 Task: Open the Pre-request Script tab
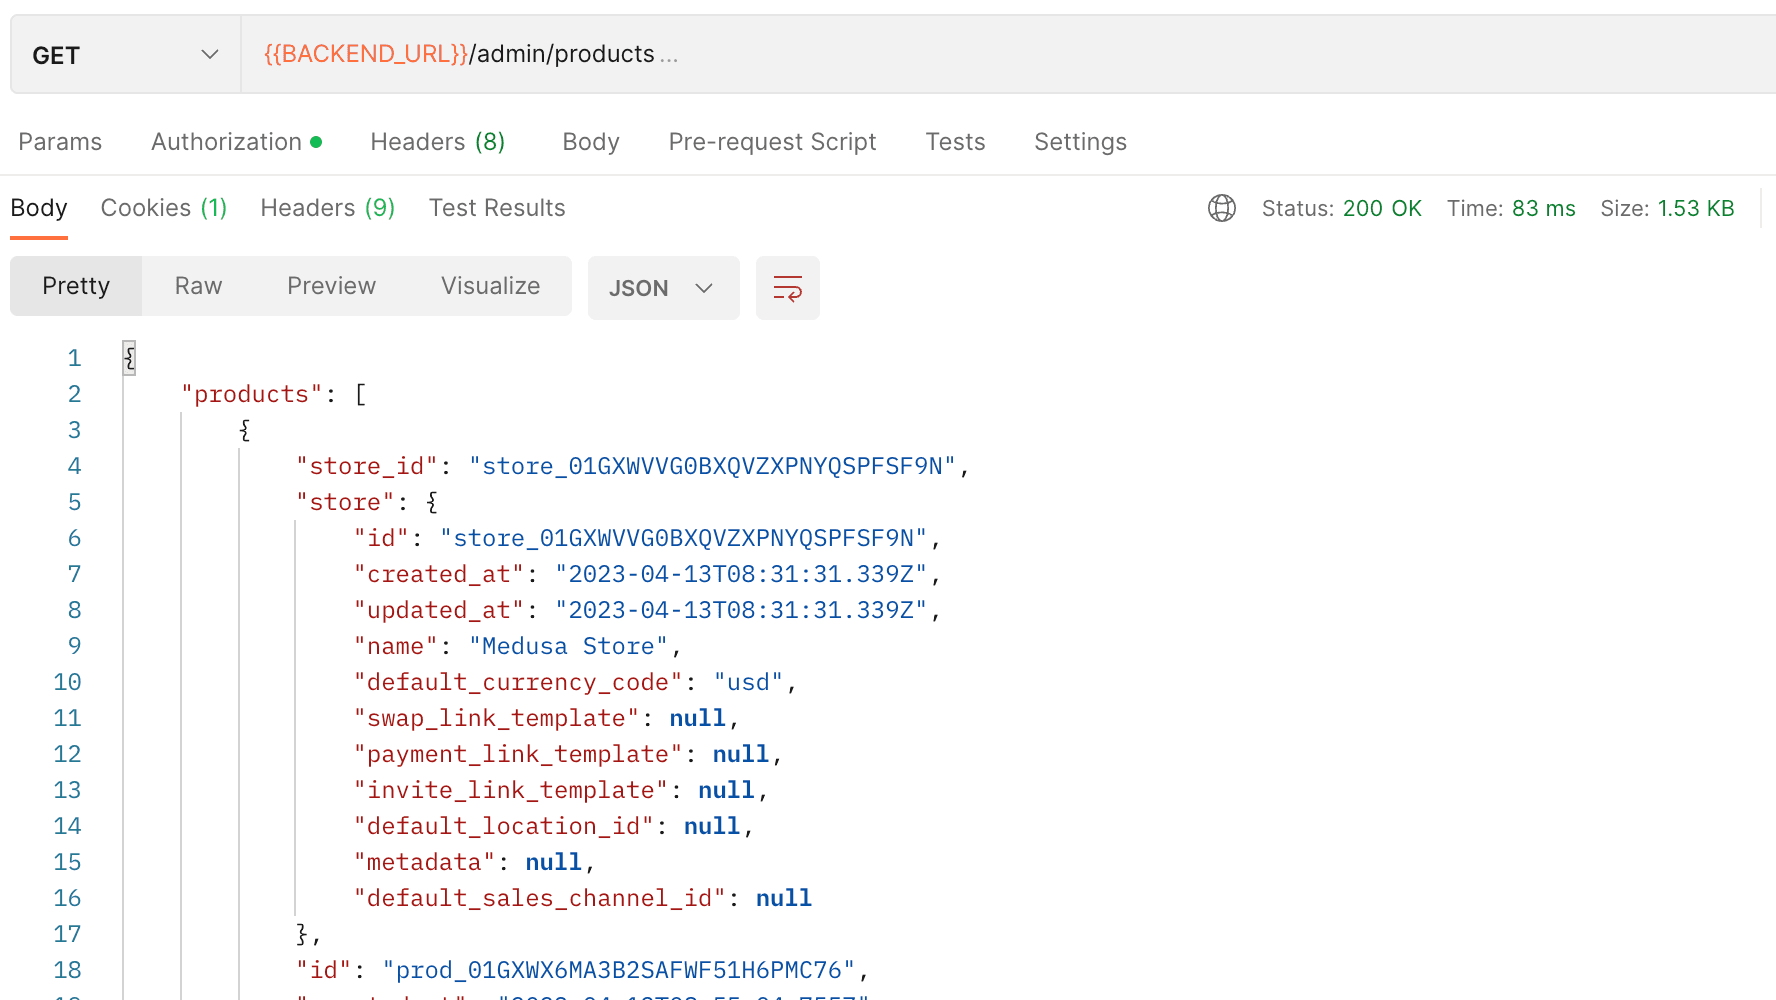click(x=772, y=141)
